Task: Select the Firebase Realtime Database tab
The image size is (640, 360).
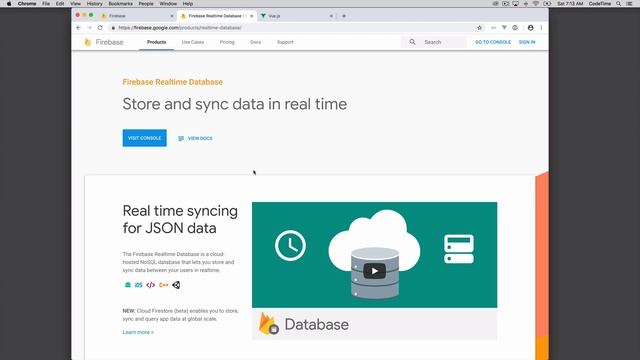Action: click(x=217, y=16)
